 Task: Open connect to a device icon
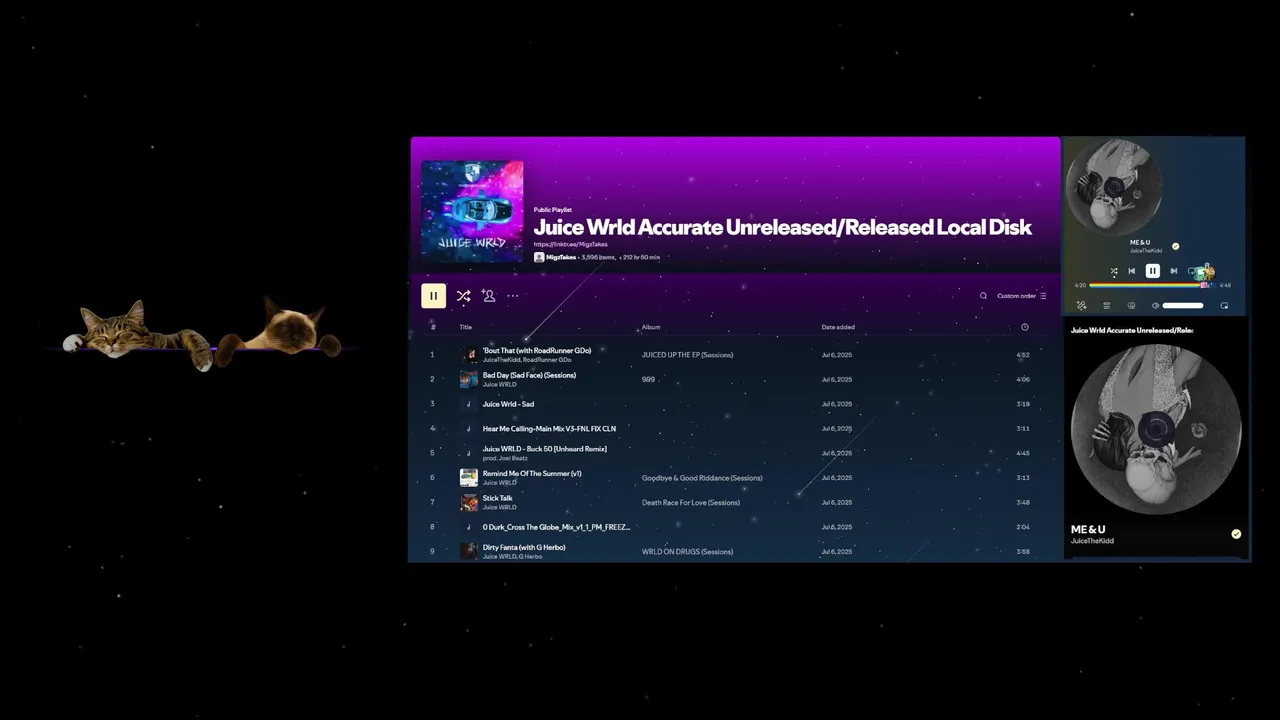click(1131, 305)
